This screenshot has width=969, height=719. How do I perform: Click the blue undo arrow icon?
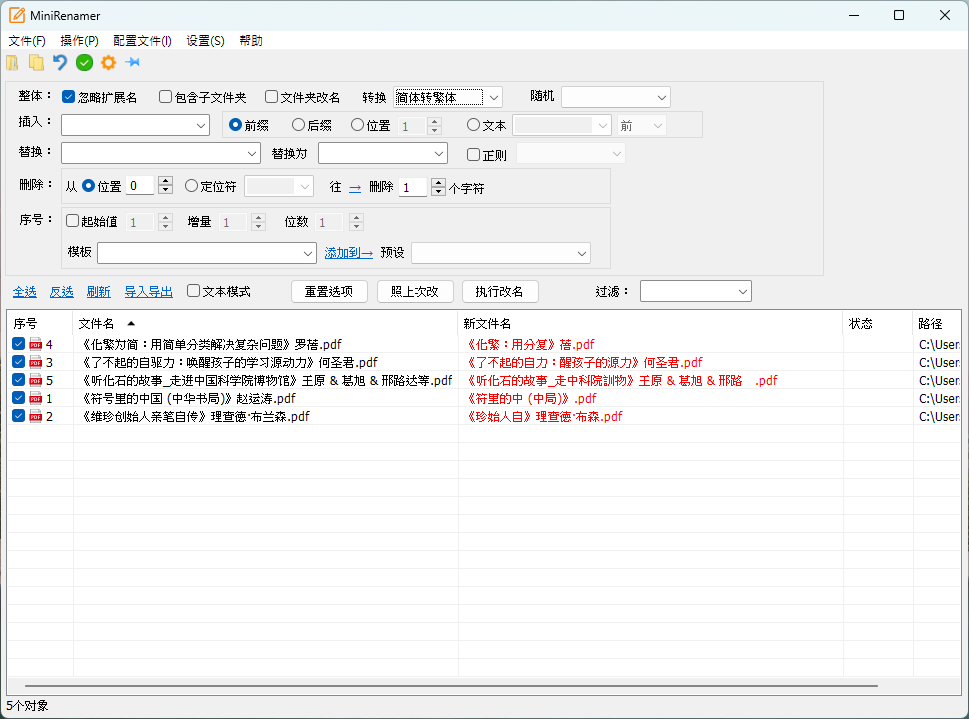coord(60,63)
